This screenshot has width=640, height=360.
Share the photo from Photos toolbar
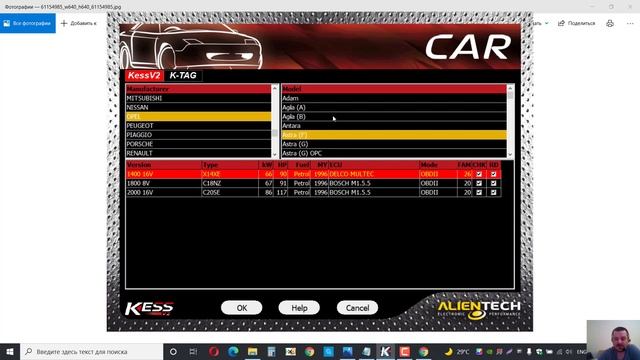pyautogui.click(x=577, y=23)
